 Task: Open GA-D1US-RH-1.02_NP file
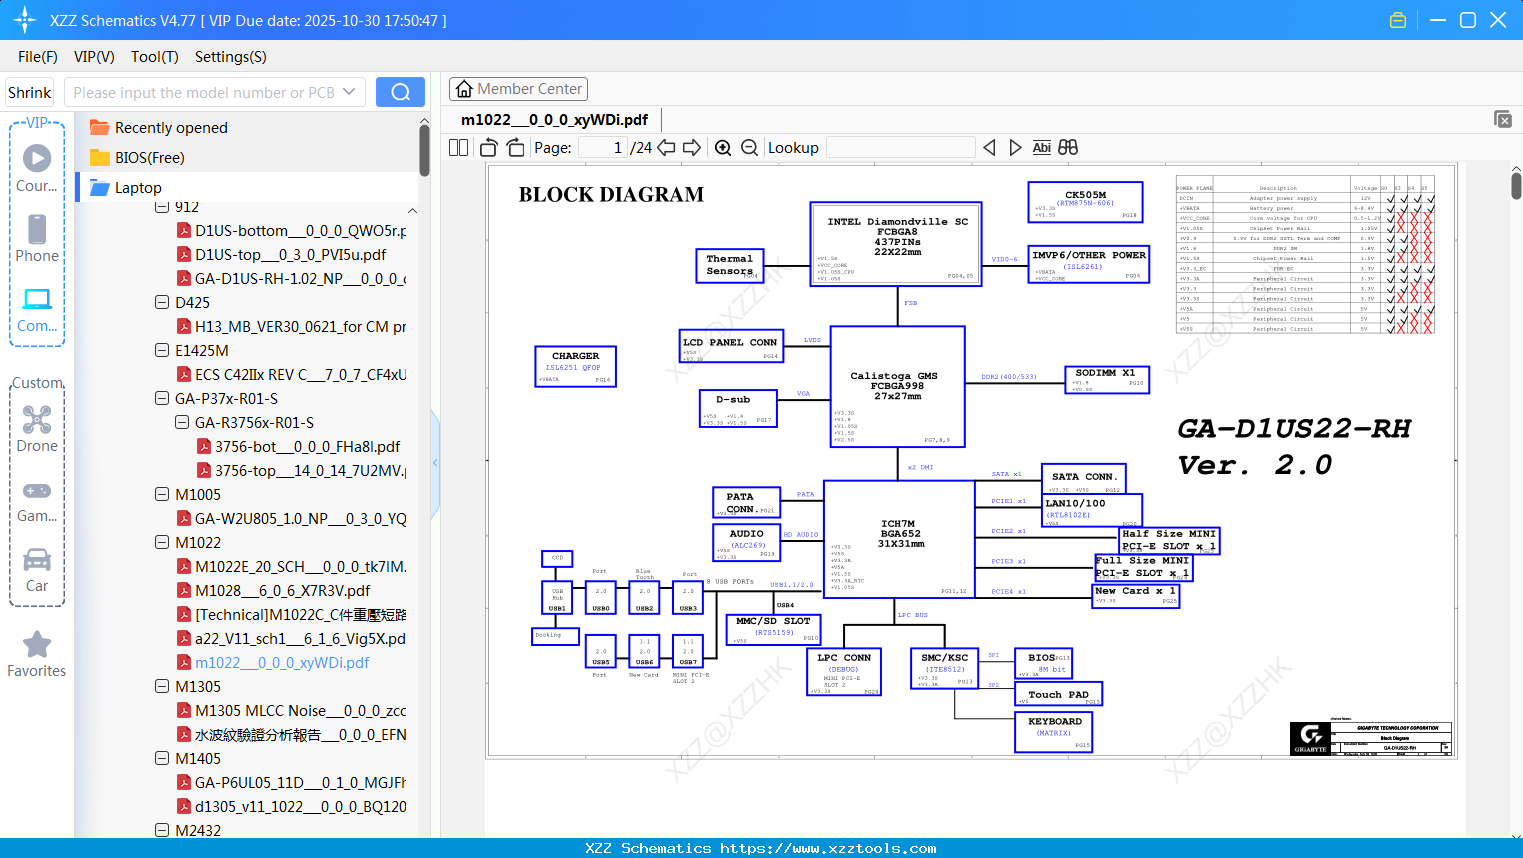tap(291, 278)
